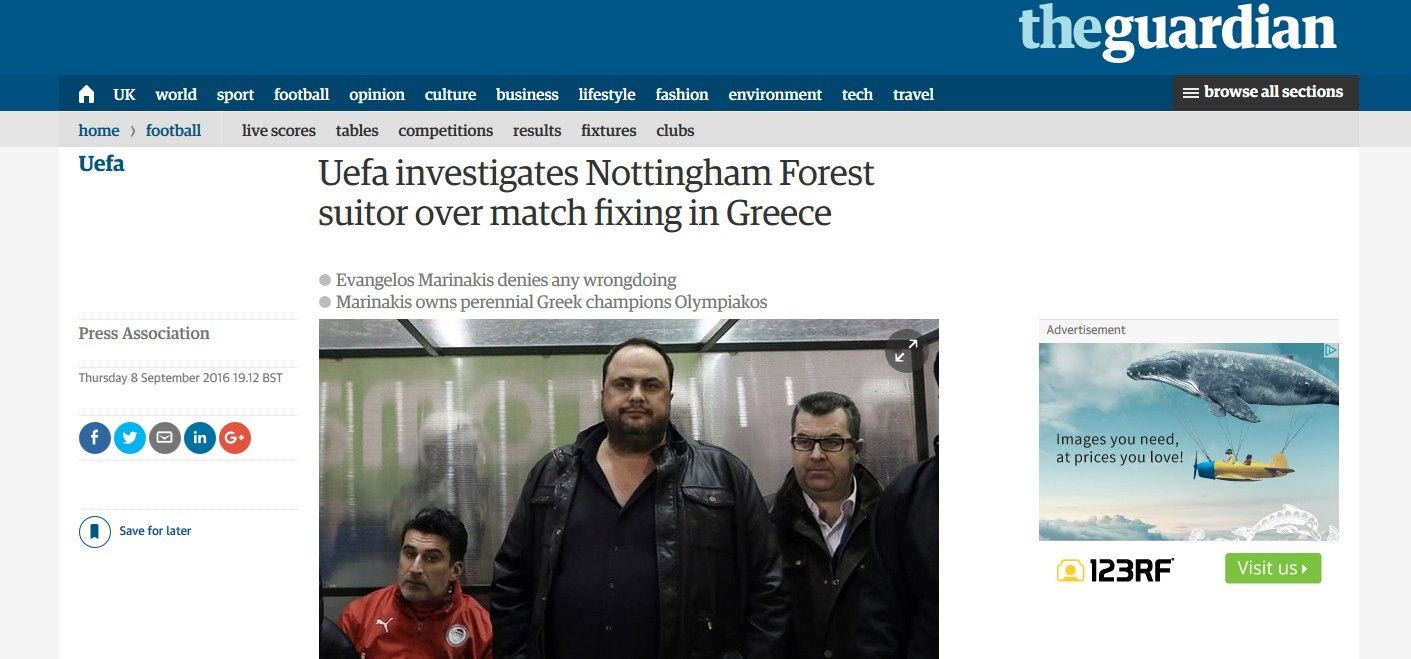Share article via email icon

click(x=165, y=438)
